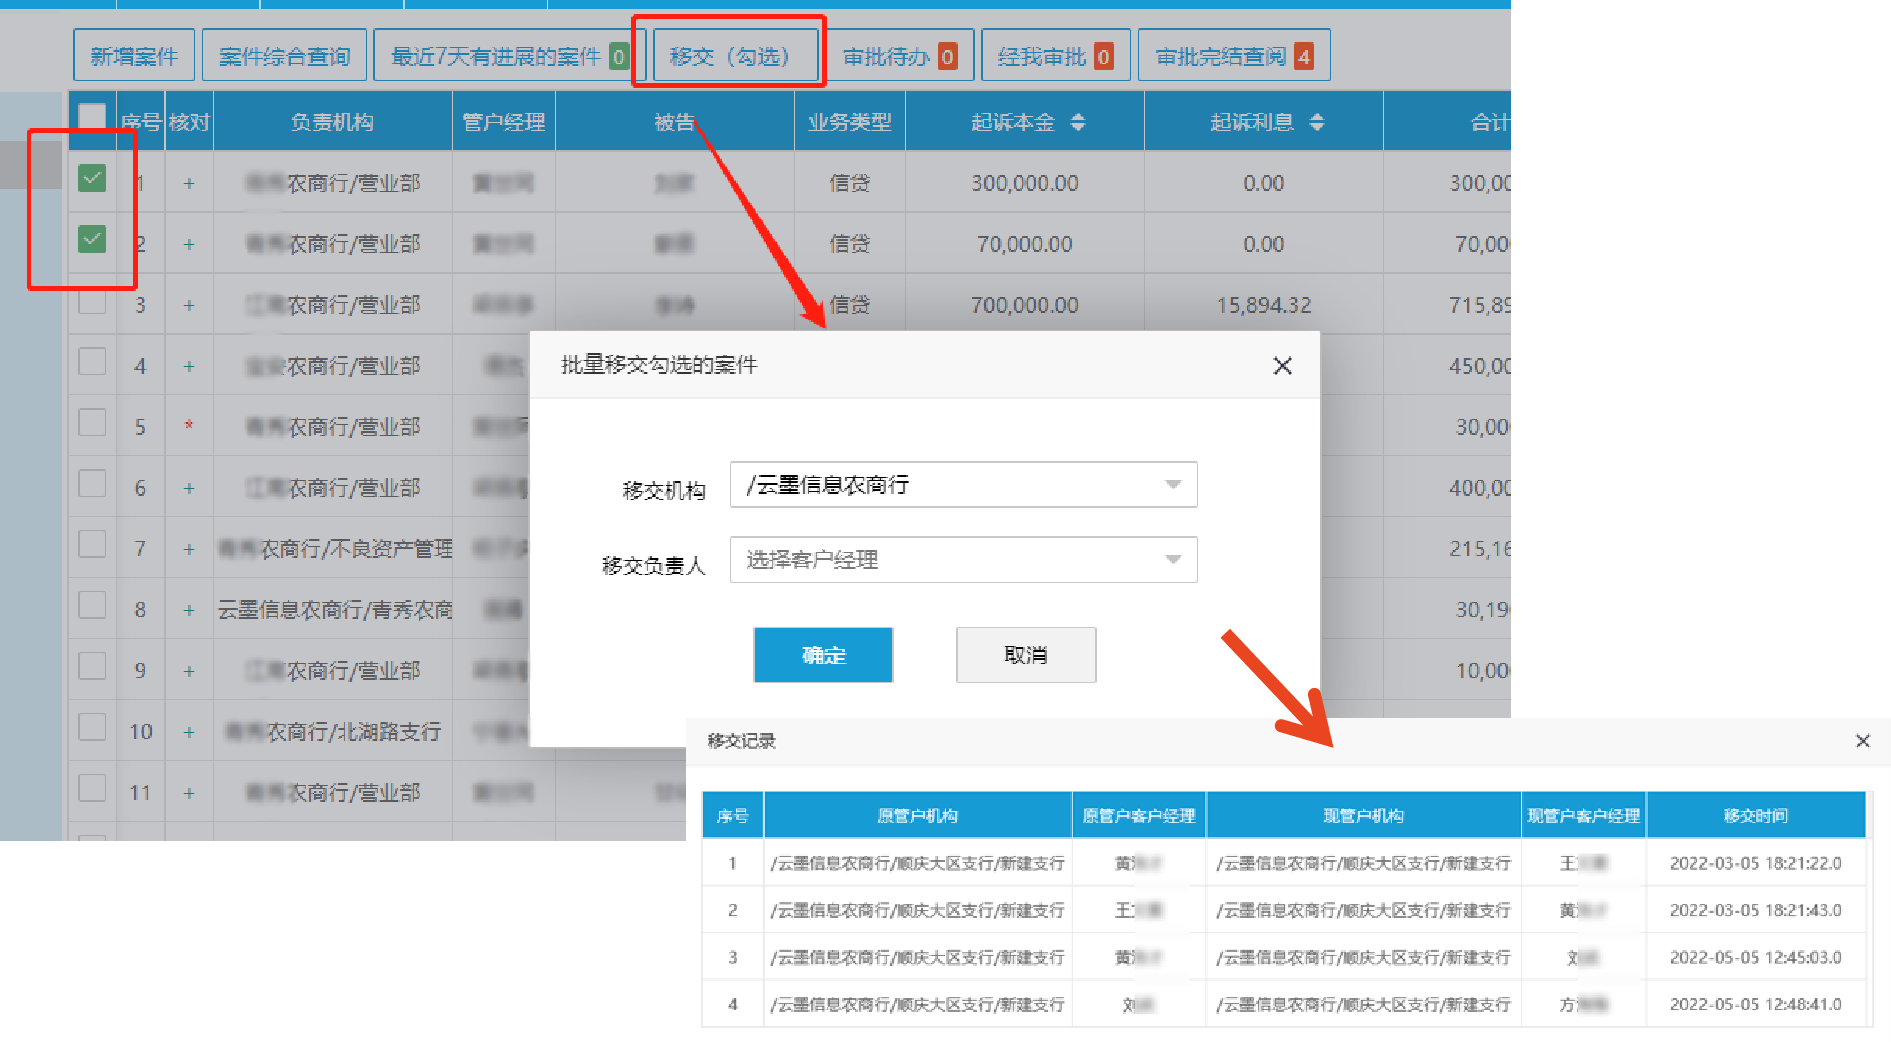Expand row 3 case details with plus icon
The width and height of the screenshot is (1891, 1044).
tap(189, 304)
